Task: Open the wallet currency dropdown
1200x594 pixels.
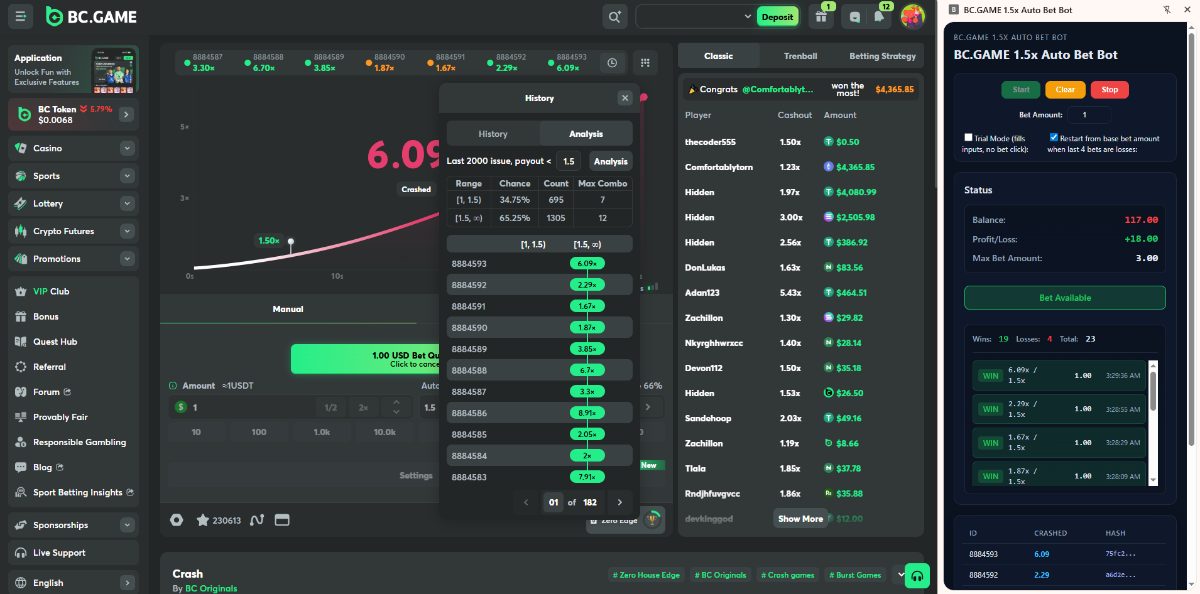Action: click(x=747, y=16)
